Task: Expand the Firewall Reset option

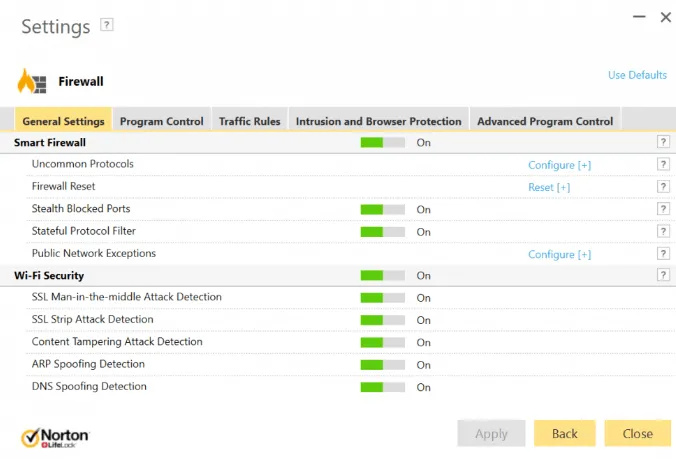Action: coord(549,187)
